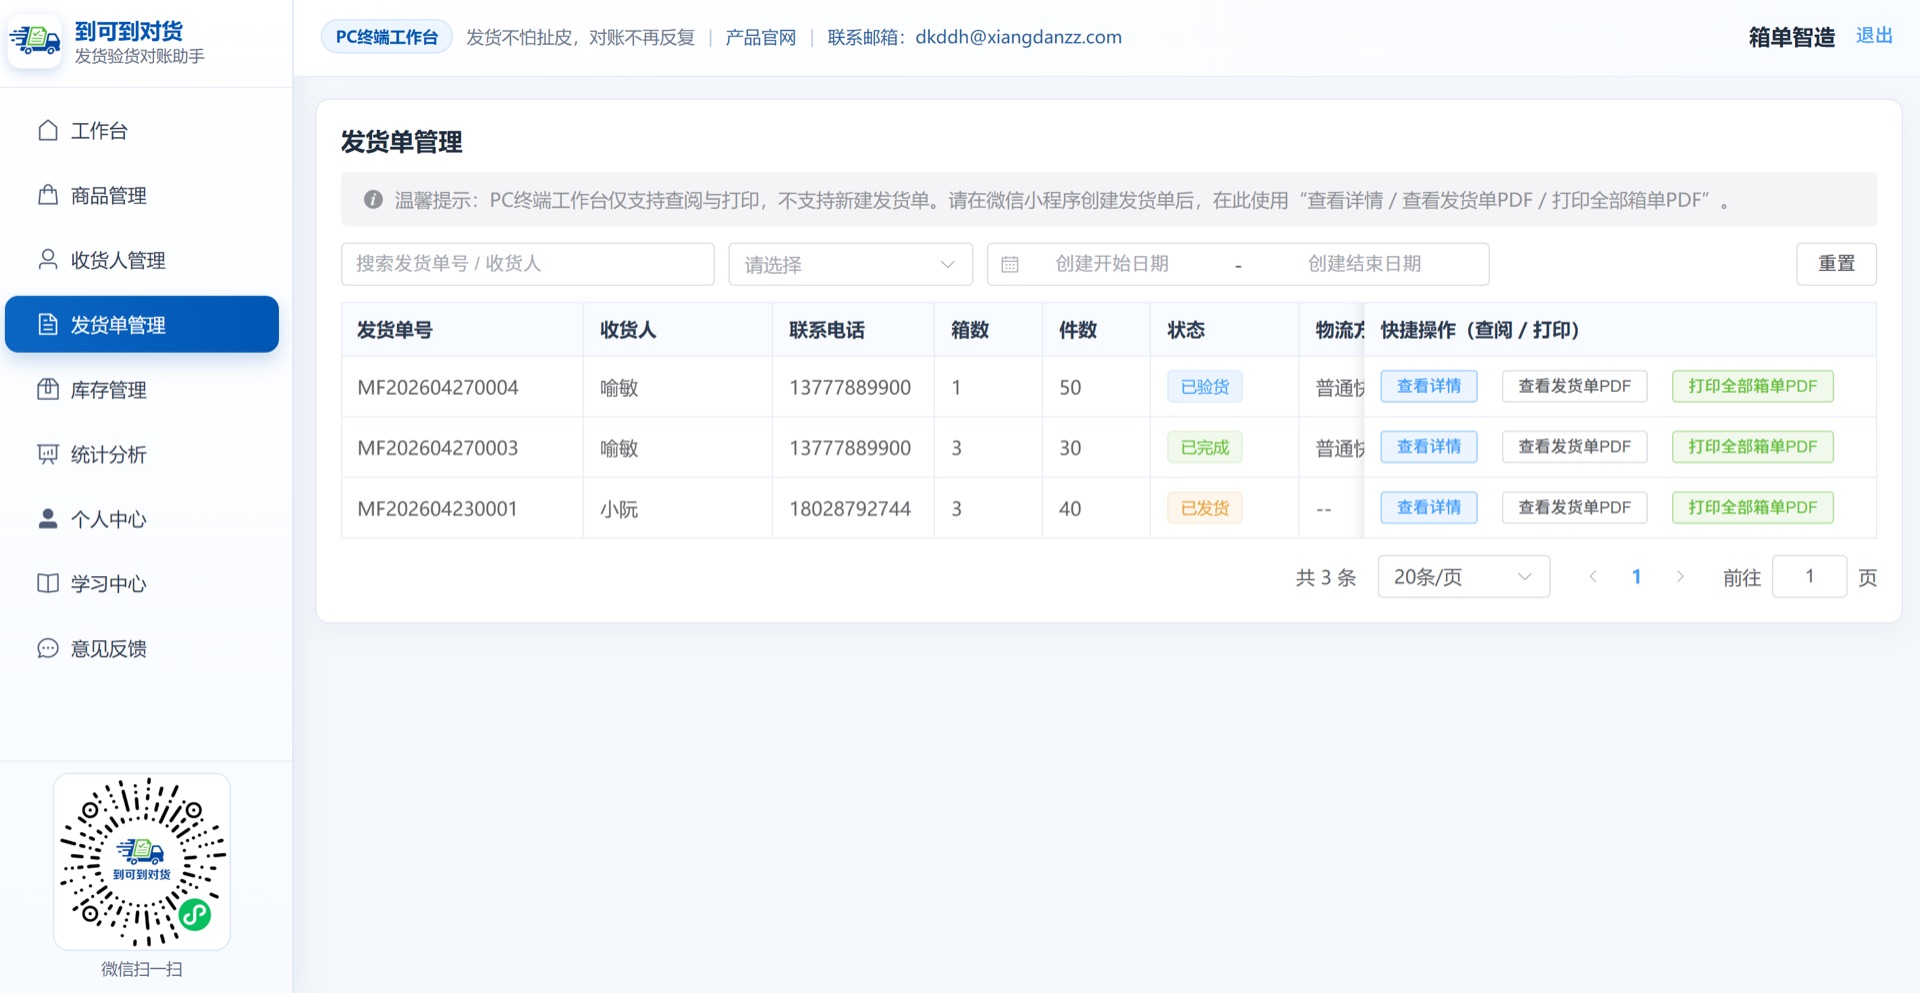Click the 前往 page number input
Image resolution: width=1920 pixels, height=993 pixels.
pyautogui.click(x=1809, y=576)
